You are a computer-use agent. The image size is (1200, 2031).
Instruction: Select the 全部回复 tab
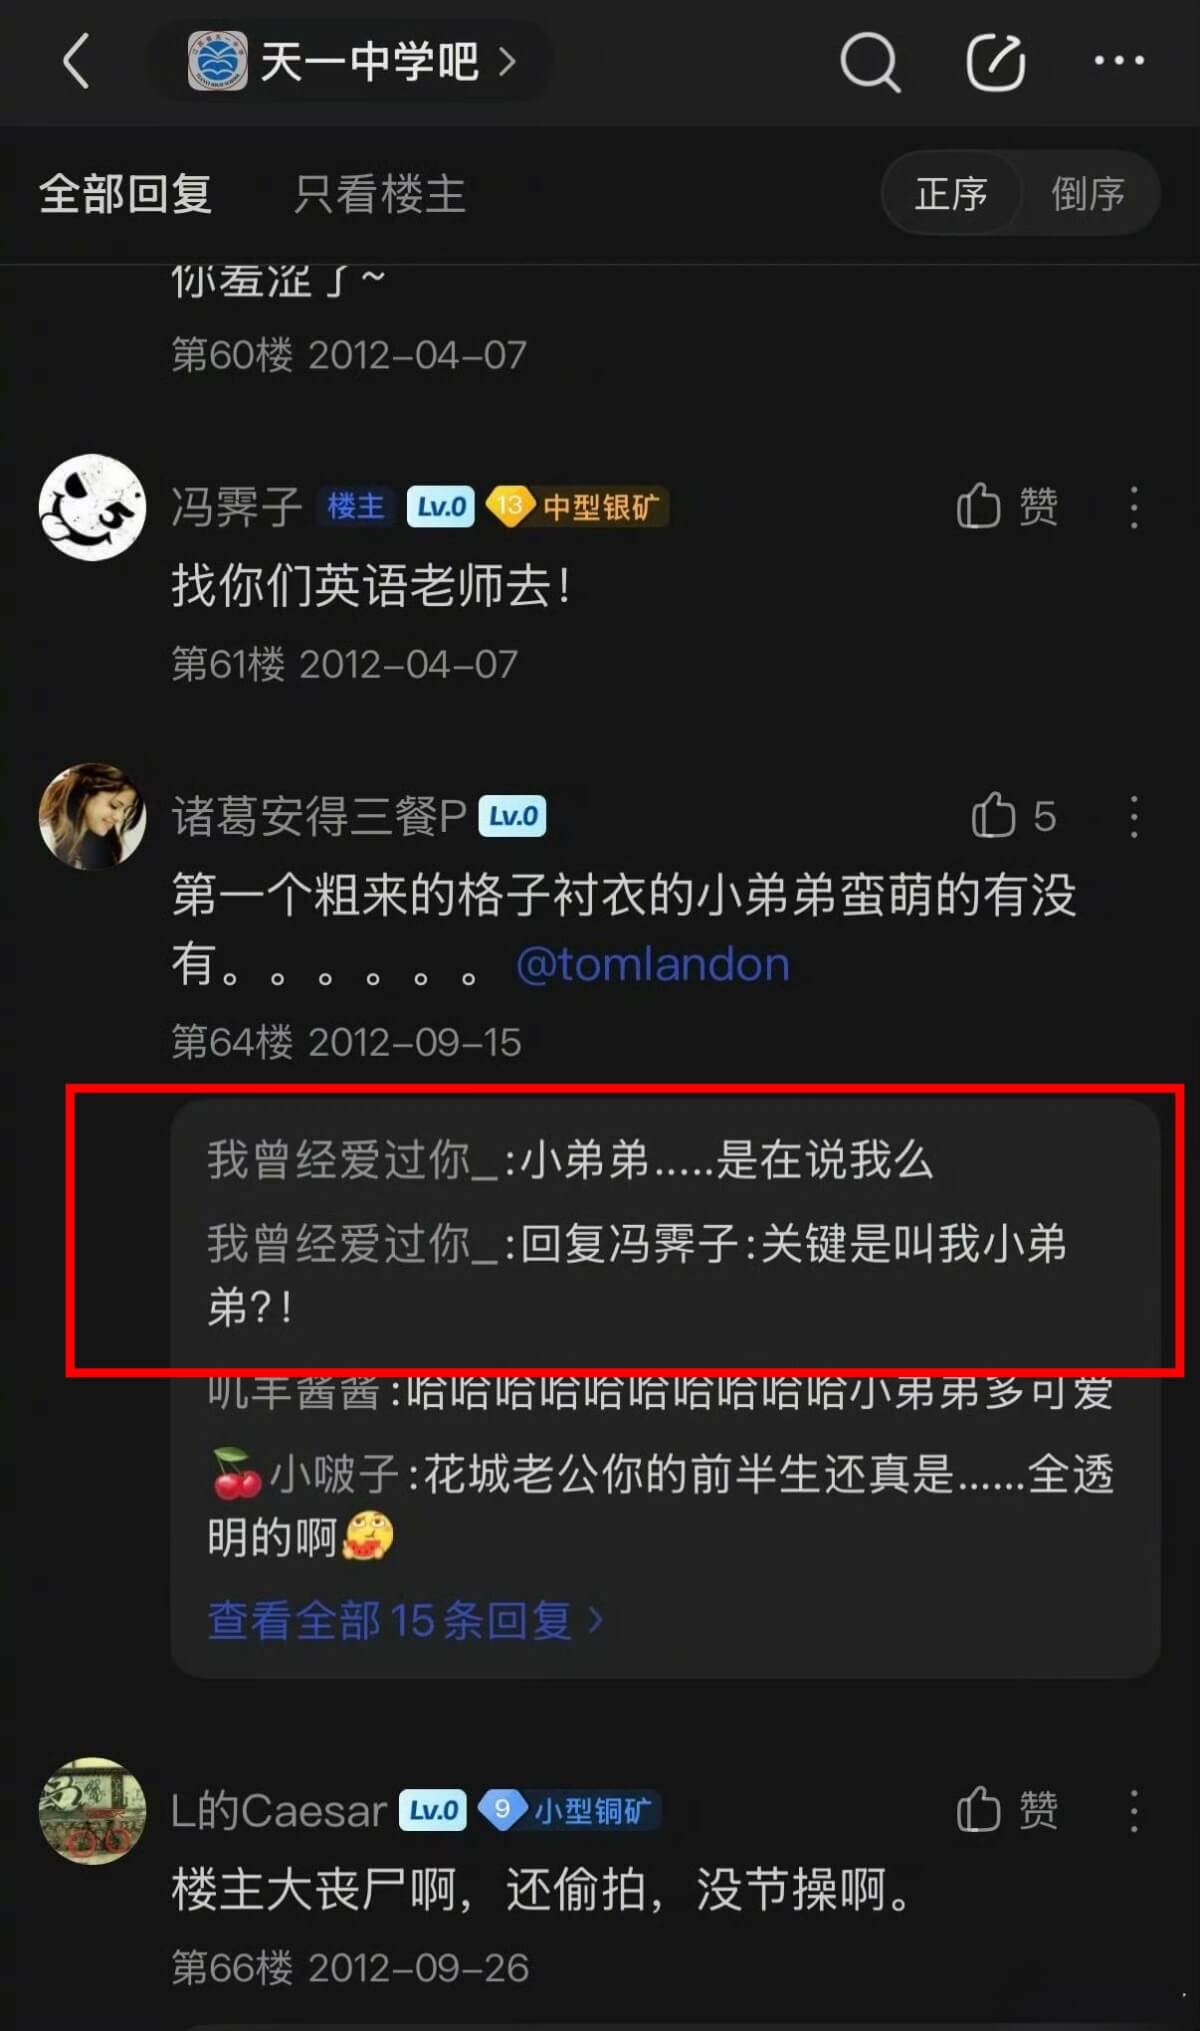pyautogui.click(x=125, y=194)
